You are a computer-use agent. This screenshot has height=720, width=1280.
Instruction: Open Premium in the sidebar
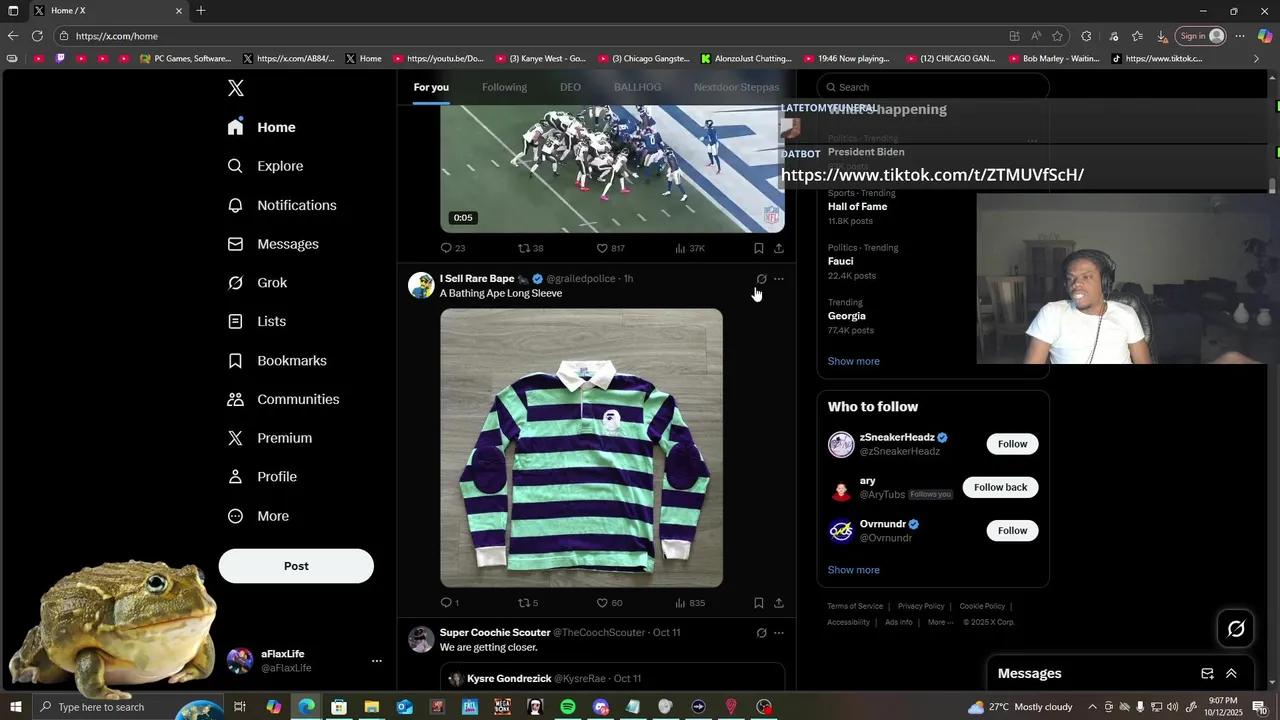pyautogui.click(x=270, y=438)
